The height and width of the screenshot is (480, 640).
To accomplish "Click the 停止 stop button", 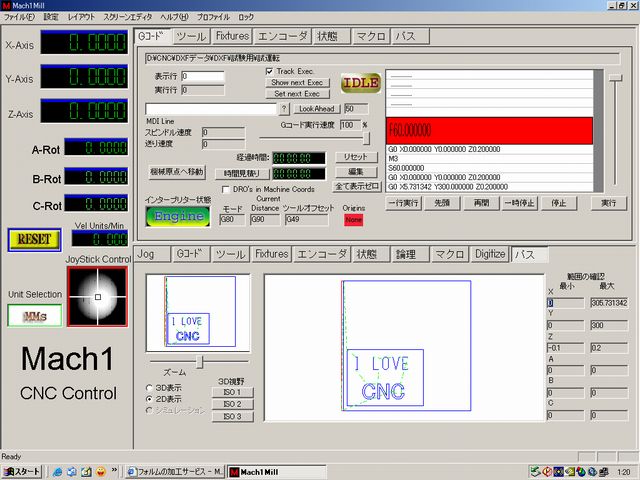I will pyautogui.click(x=559, y=203).
